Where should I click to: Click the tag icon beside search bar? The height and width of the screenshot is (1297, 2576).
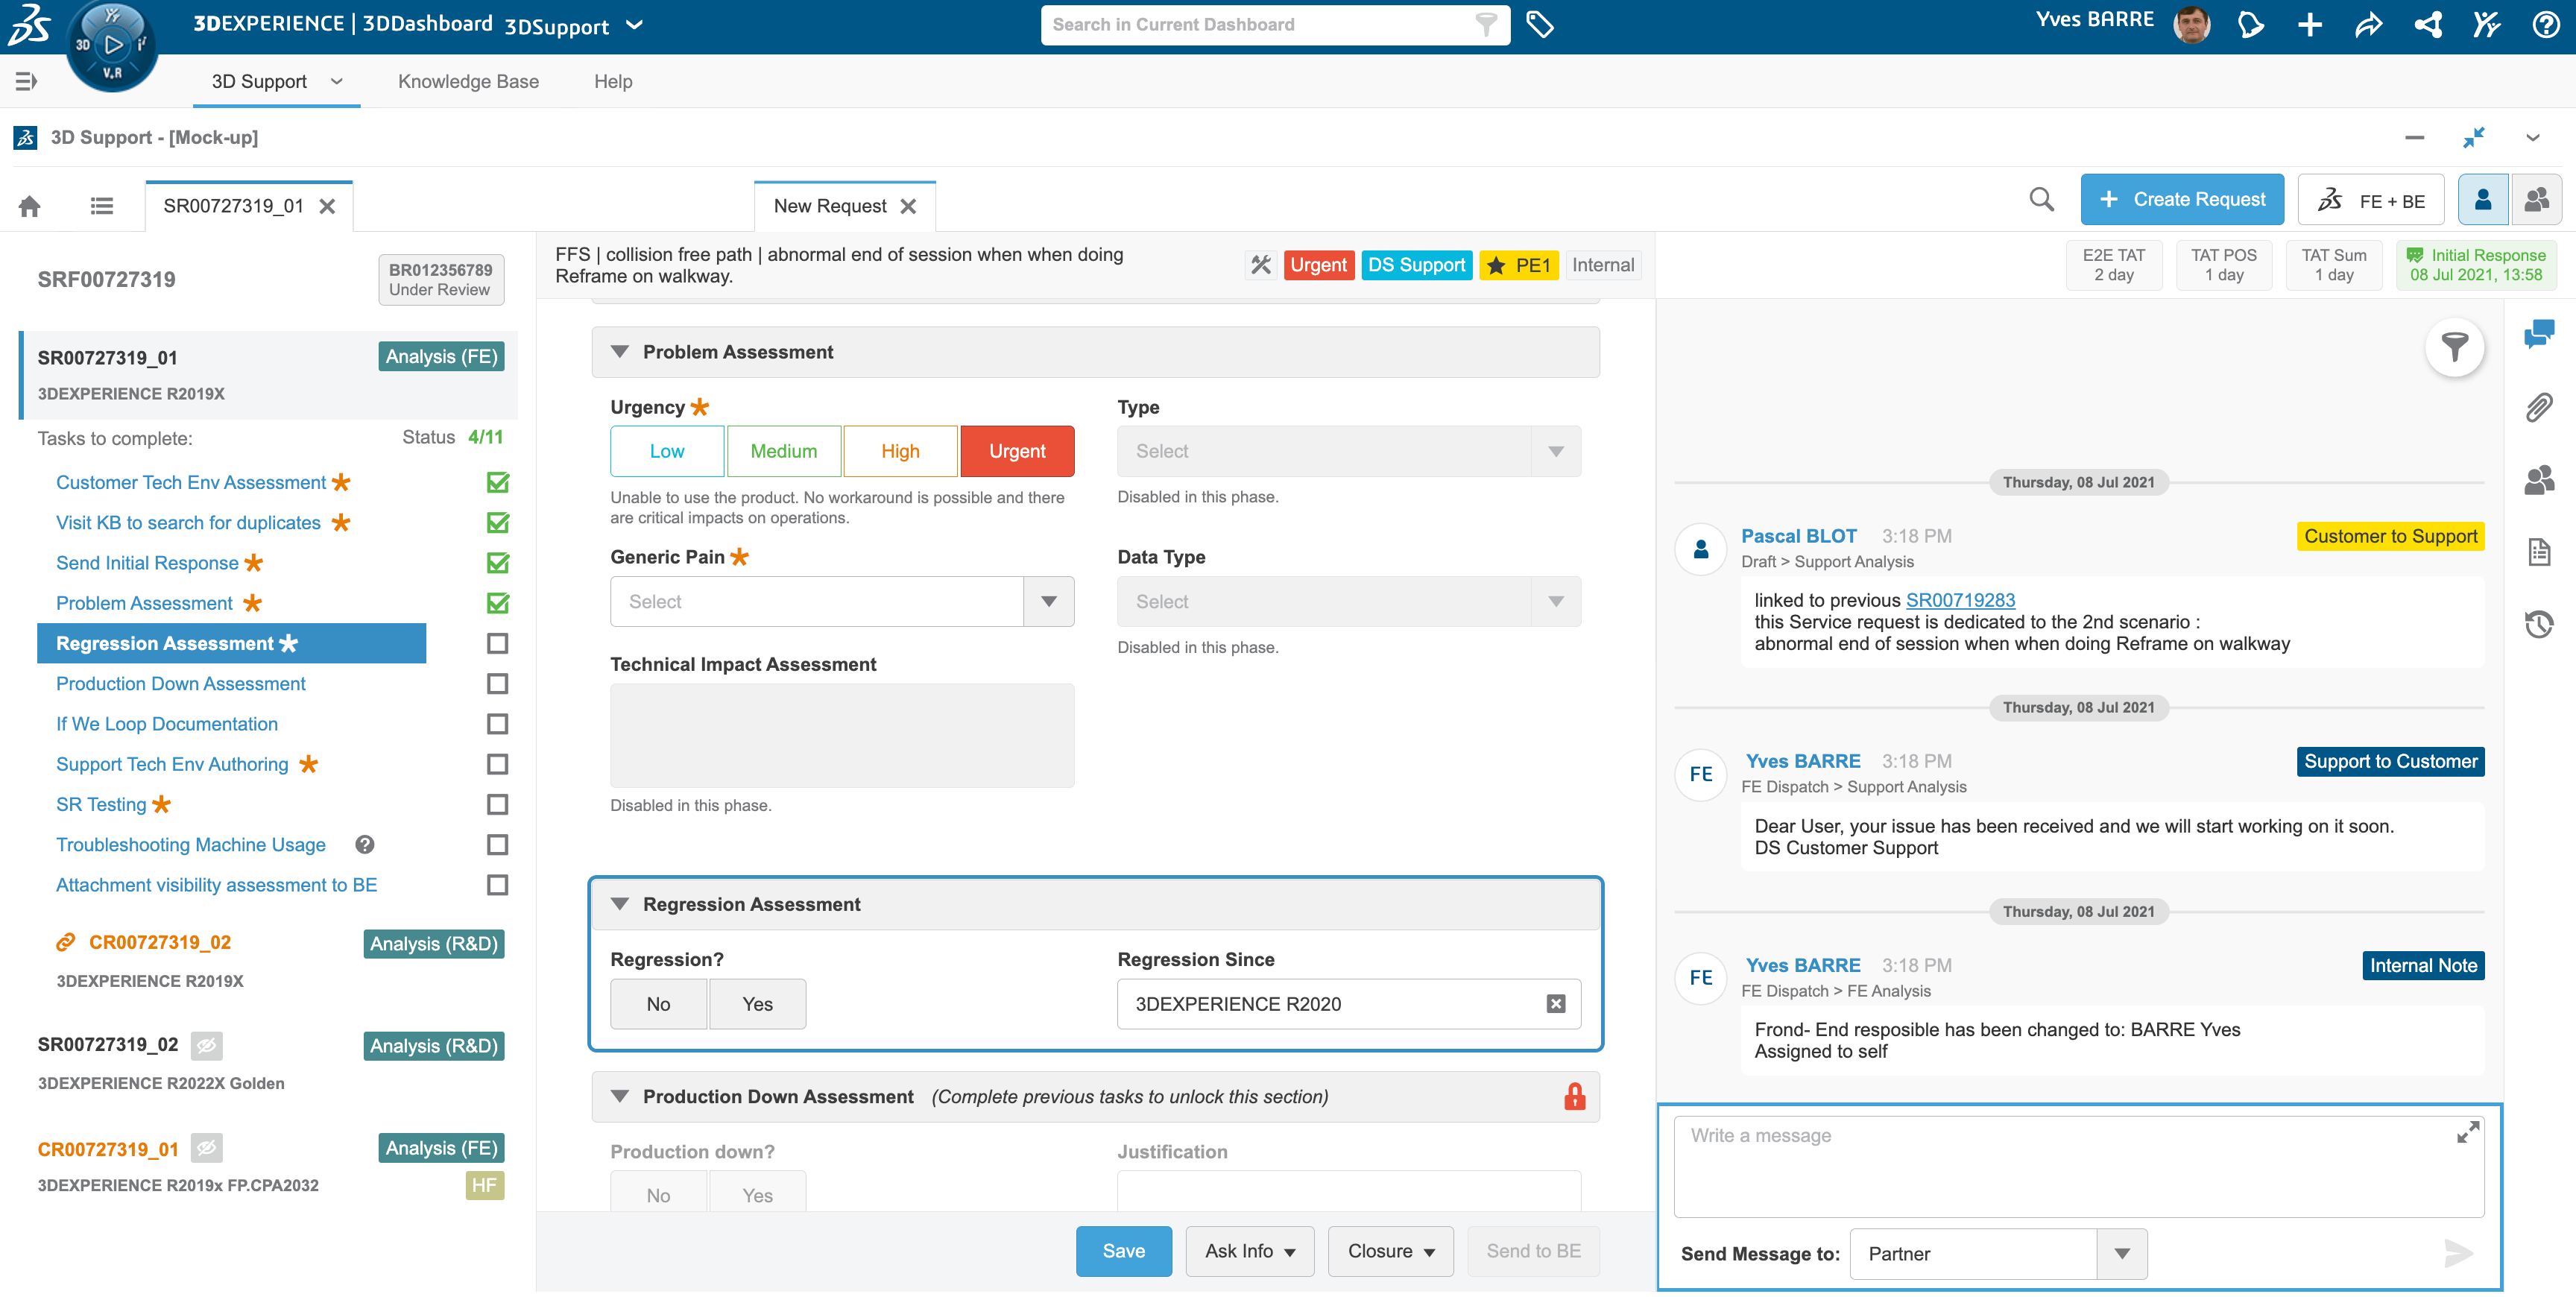pos(1539,25)
